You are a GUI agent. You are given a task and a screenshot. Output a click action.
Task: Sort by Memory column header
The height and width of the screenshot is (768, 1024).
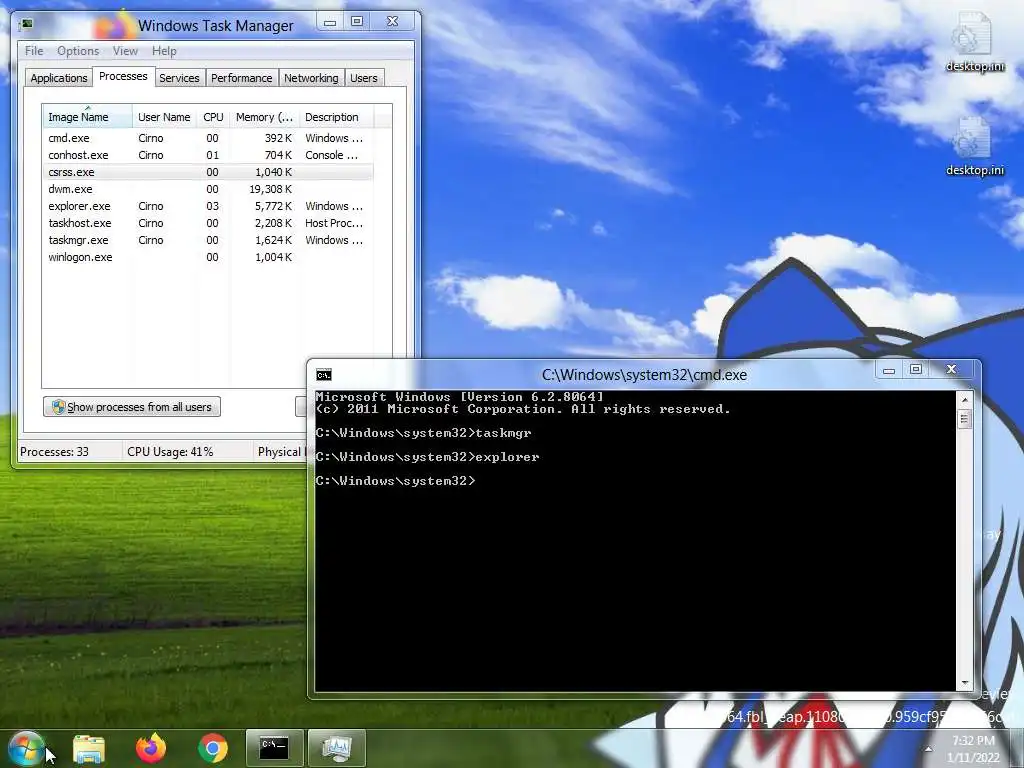[x=264, y=117]
